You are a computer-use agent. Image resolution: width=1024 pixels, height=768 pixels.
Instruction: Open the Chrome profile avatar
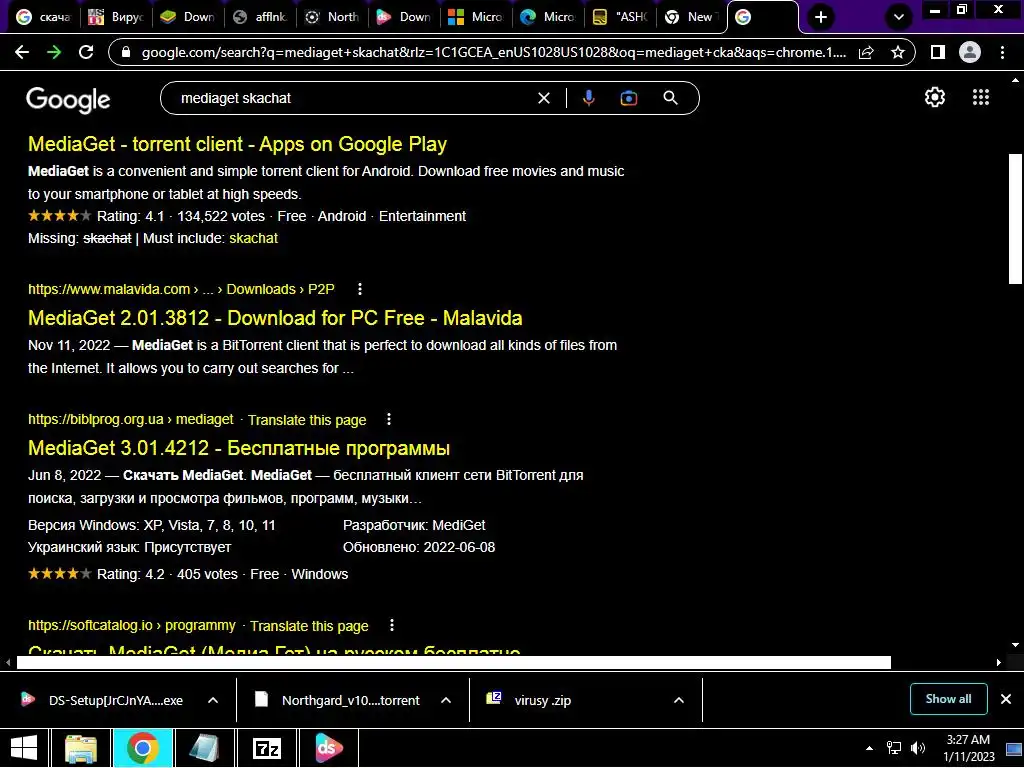pos(970,52)
